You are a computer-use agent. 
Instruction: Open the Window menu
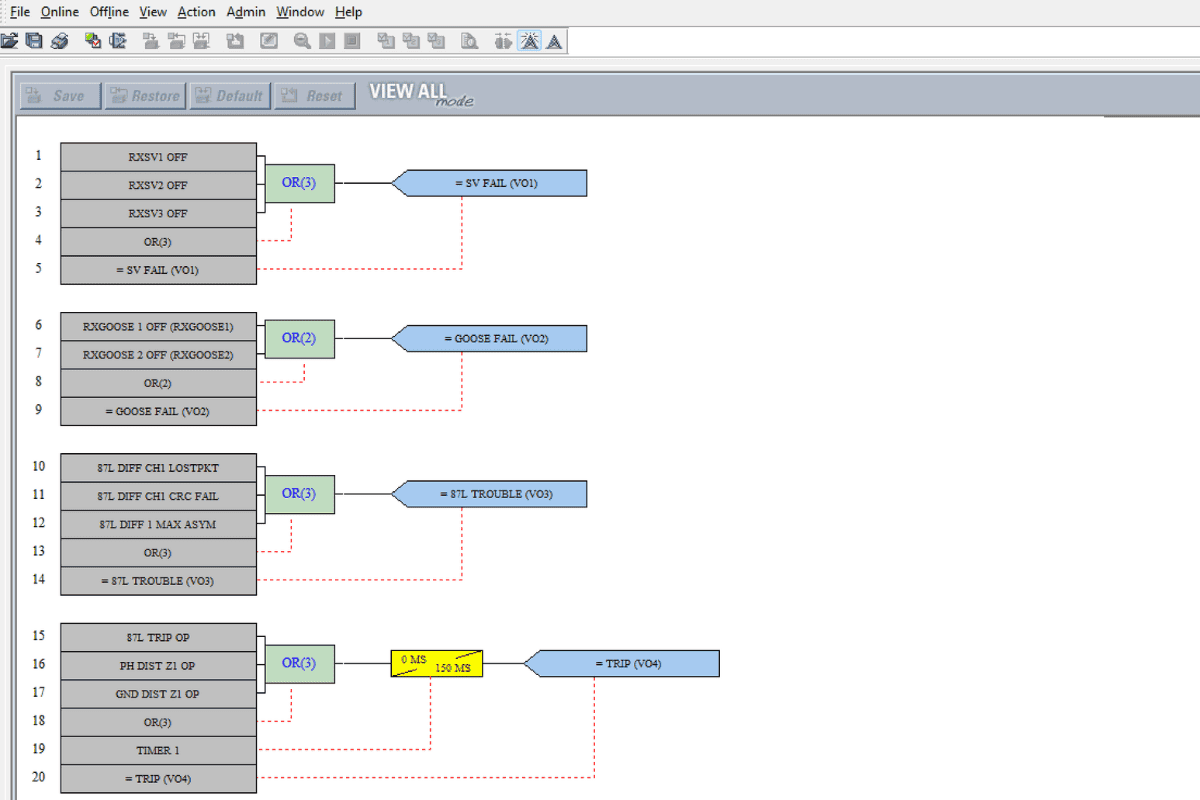tap(300, 12)
